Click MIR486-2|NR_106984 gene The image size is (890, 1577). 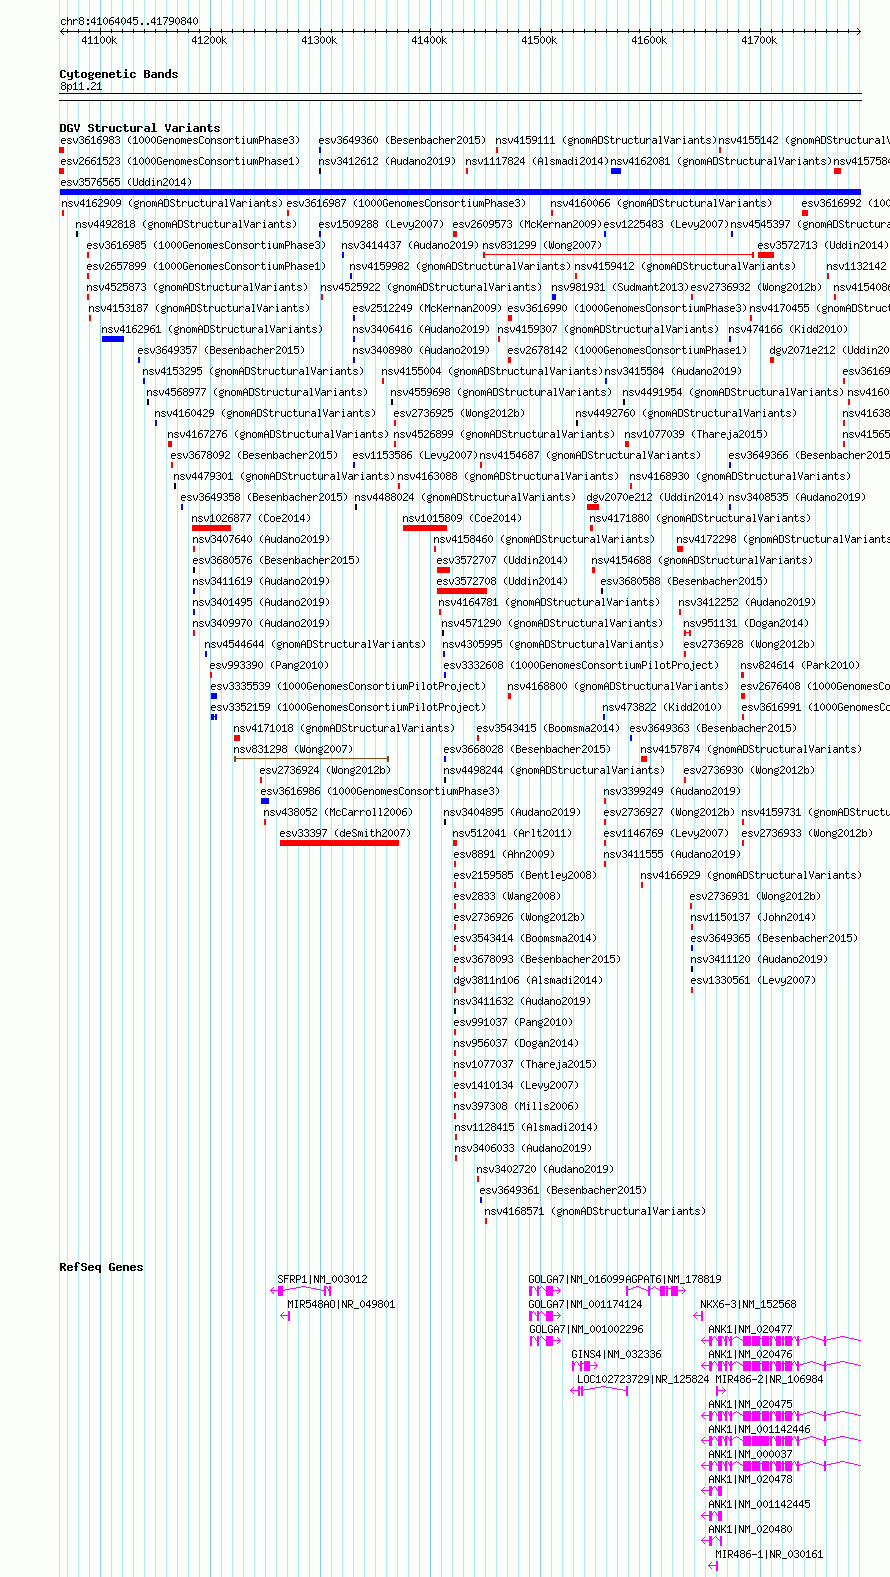(769, 1379)
